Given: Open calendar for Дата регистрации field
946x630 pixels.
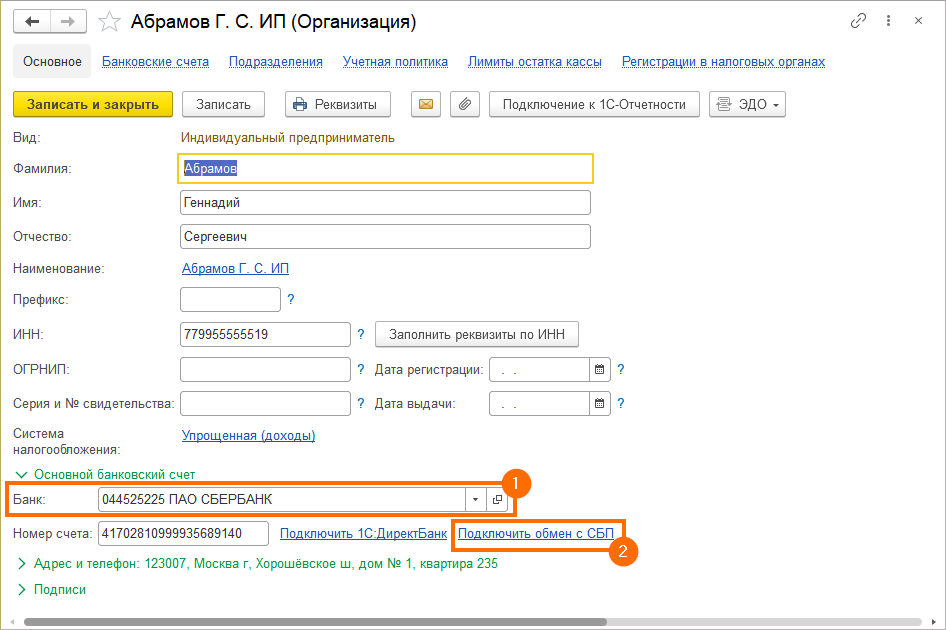Looking at the screenshot, I should pyautogui.click(x=599, y=369).
